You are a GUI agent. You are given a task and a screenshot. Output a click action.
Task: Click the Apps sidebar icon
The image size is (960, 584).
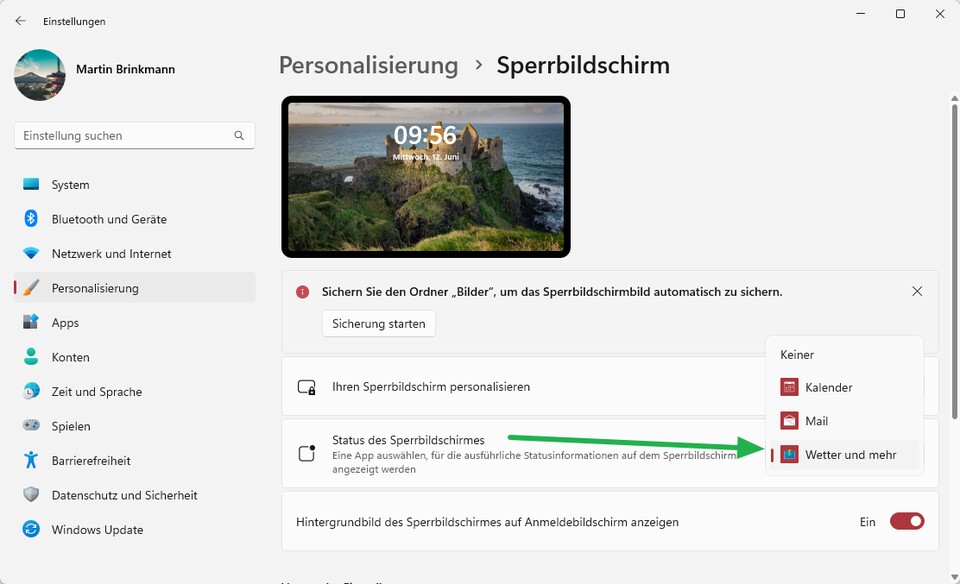[33, 322]
